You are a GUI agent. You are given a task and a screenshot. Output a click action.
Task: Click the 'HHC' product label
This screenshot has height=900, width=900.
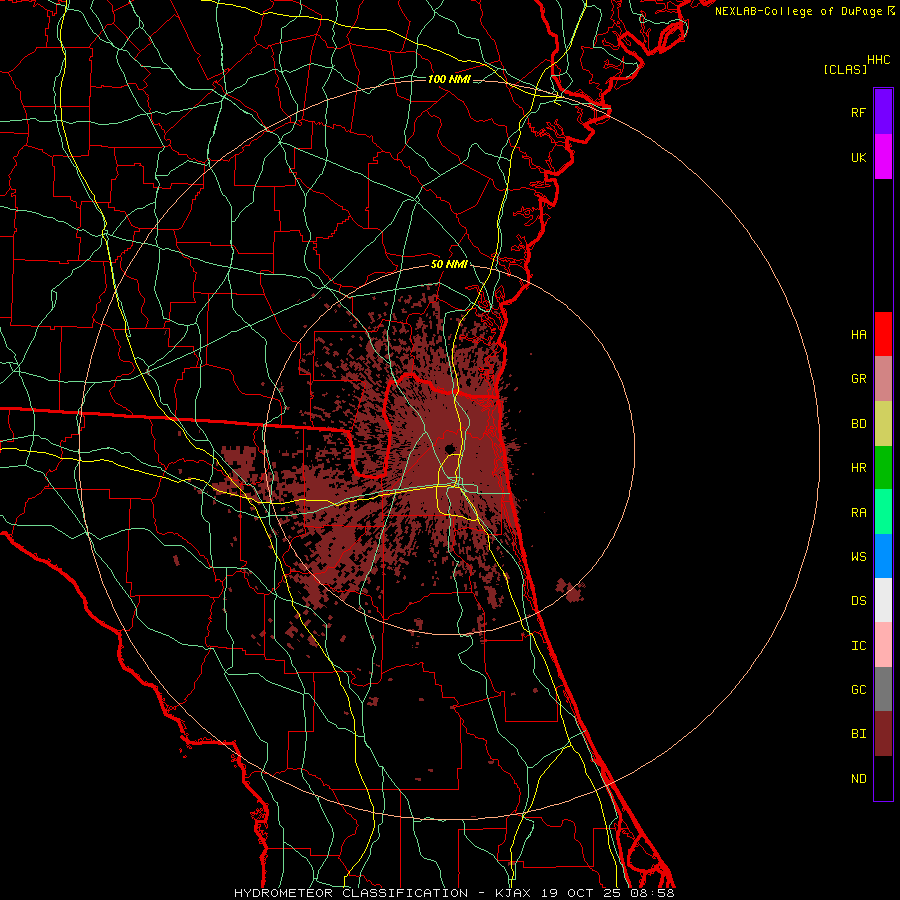point(879,60)
